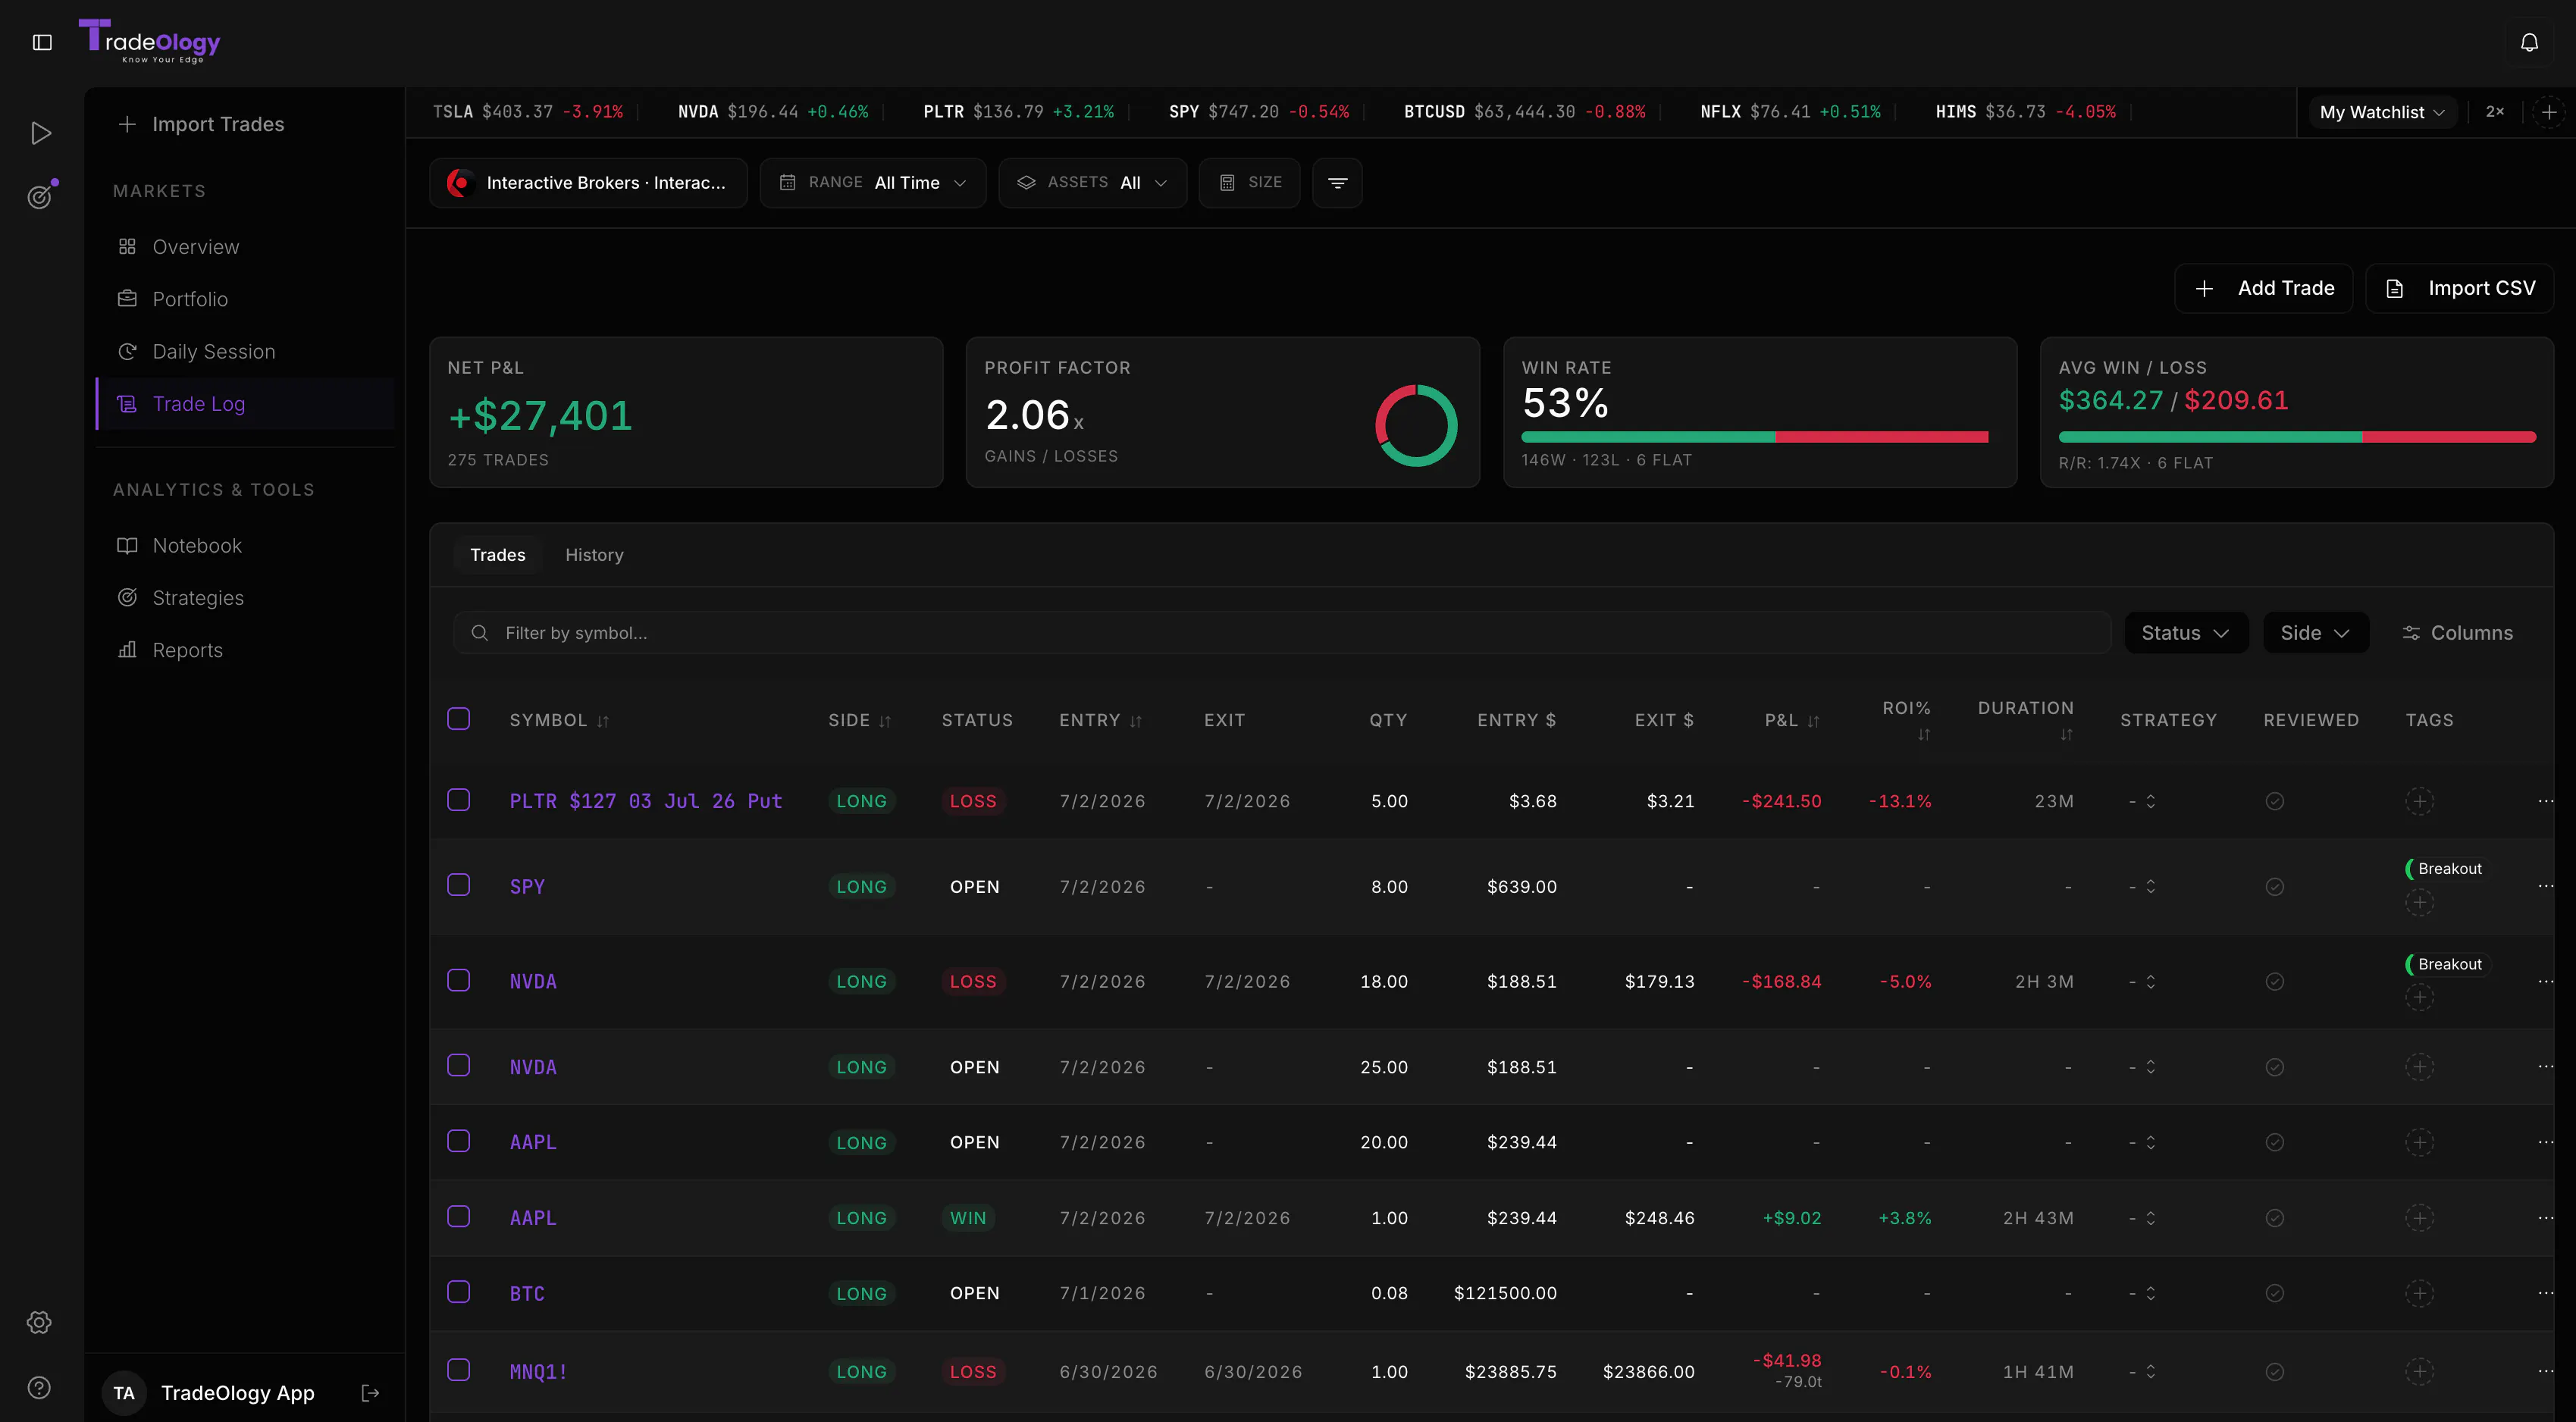Mark the NVDA loss trade as reviewed
Viewport: 2576px width, 1422px height.
click(2274, 982)
